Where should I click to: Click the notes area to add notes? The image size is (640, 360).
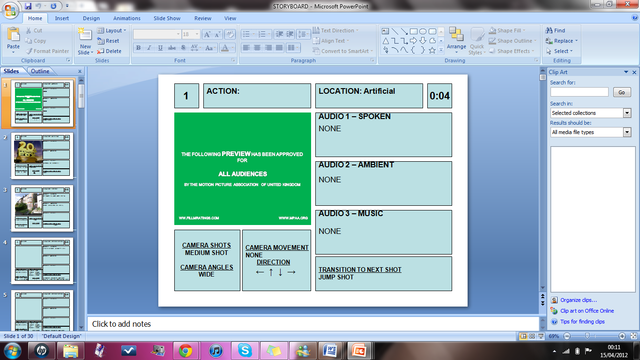(313, 324)
